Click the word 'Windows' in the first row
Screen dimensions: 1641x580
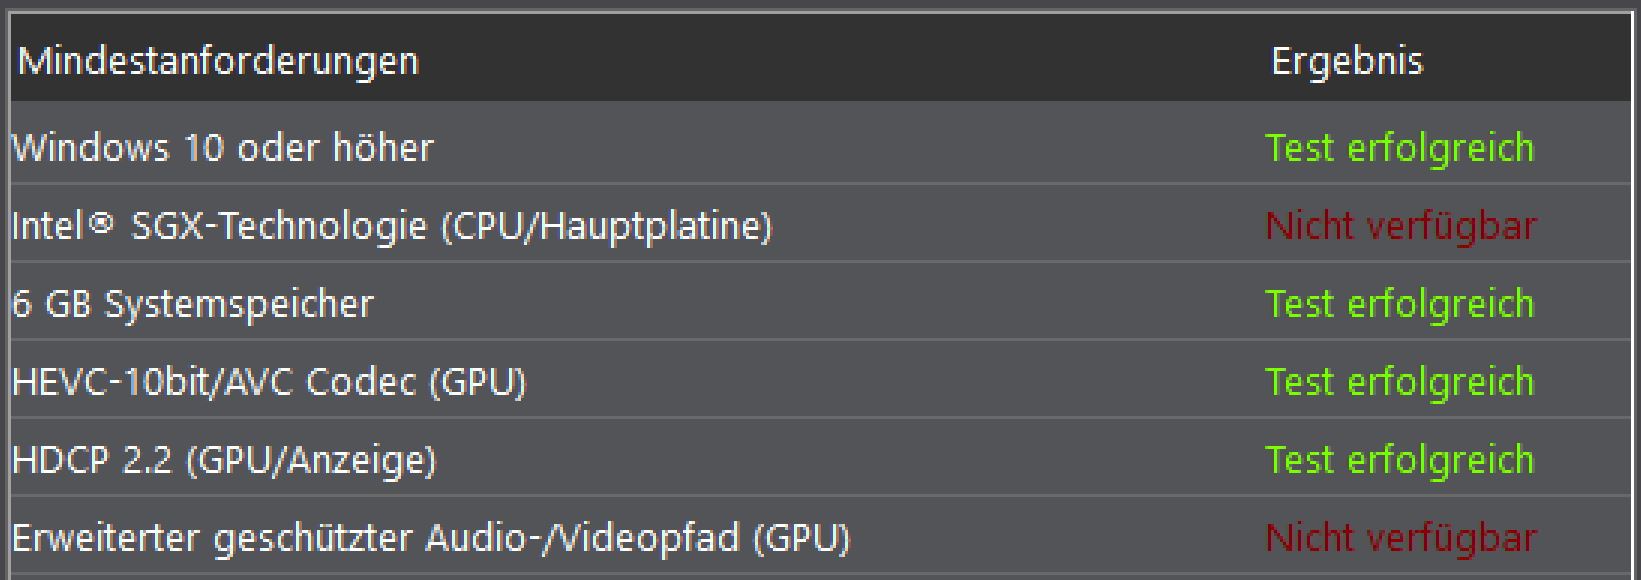pos(90,148)
